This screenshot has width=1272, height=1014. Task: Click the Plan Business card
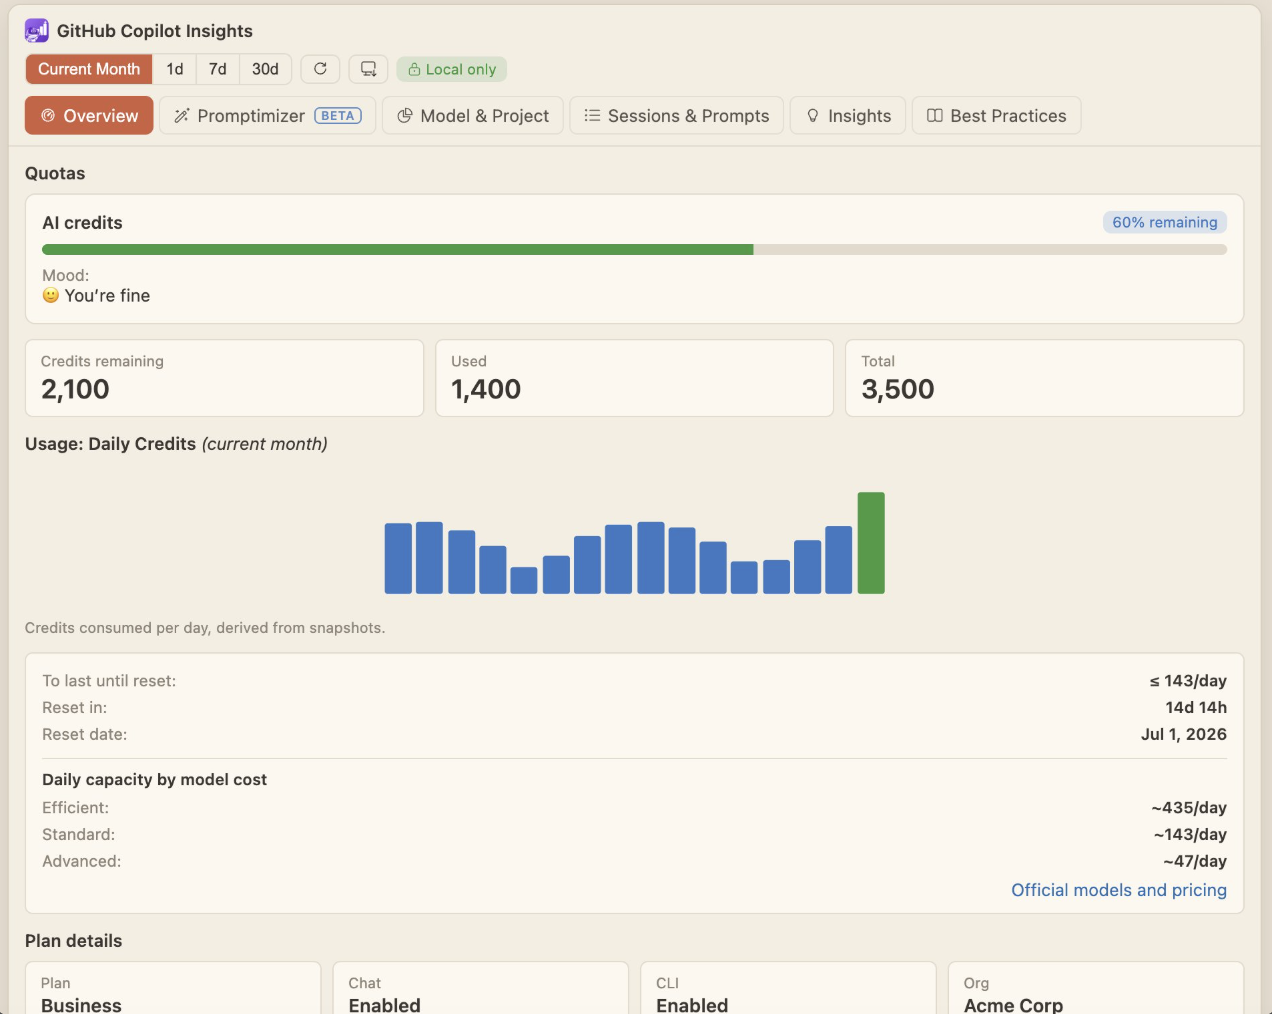(173, 989)
